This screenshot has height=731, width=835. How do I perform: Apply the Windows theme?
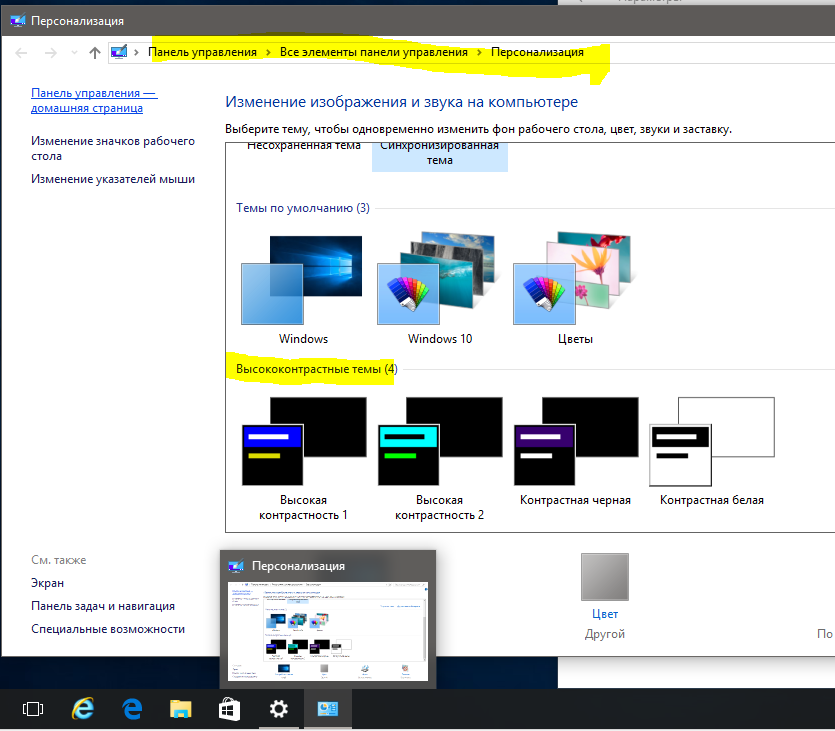tap(304, 289)
